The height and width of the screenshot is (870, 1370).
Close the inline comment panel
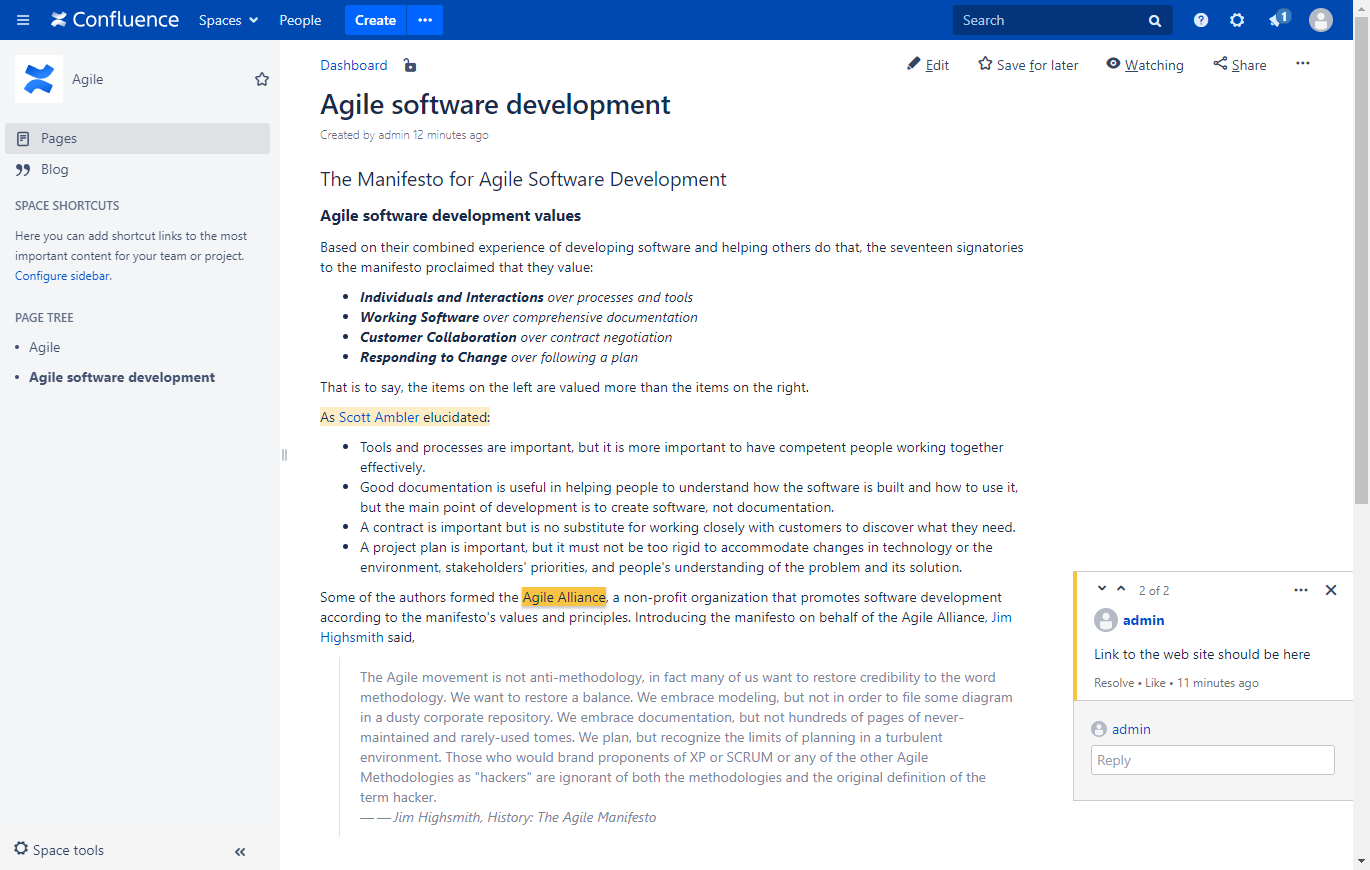coord(1331,590)
